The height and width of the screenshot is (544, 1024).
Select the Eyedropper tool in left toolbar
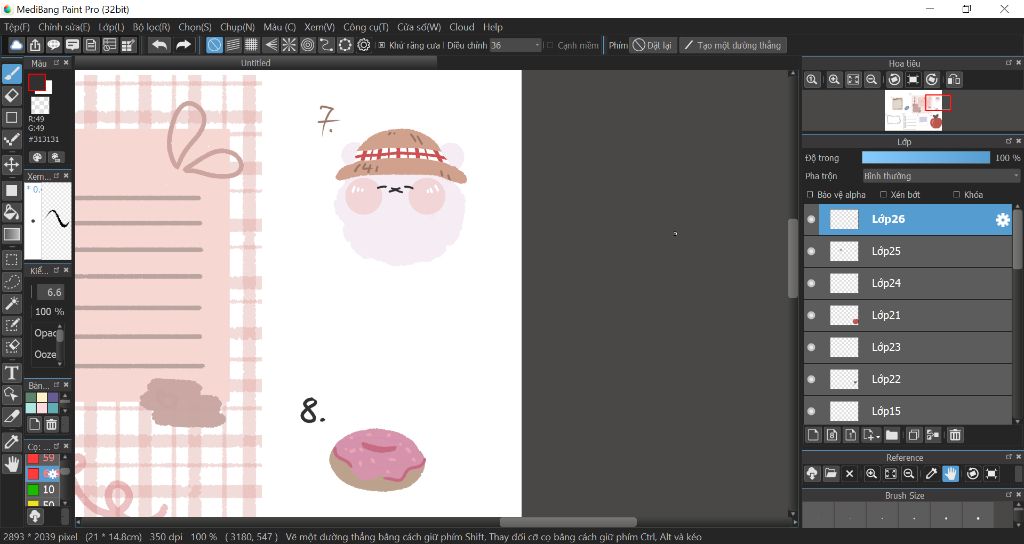tap(12, 441)
